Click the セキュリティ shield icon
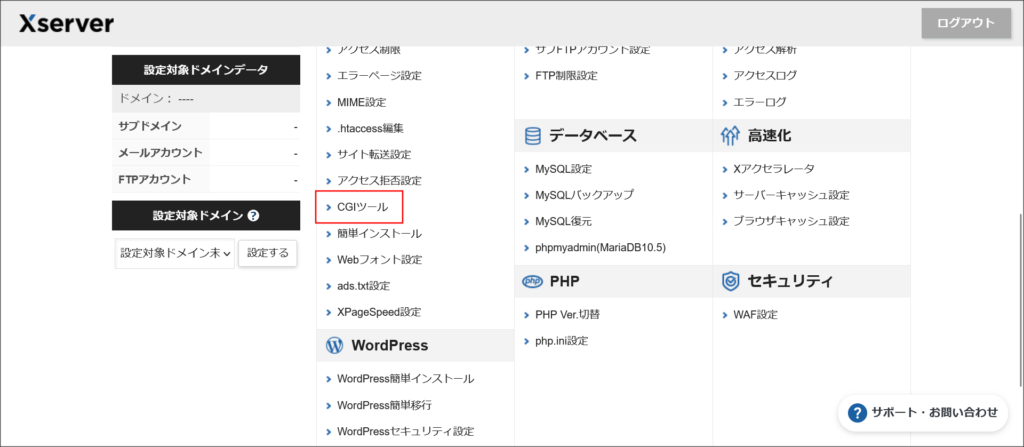The height and width of the screenshot is (447, 1024). [x=730, y=282]
